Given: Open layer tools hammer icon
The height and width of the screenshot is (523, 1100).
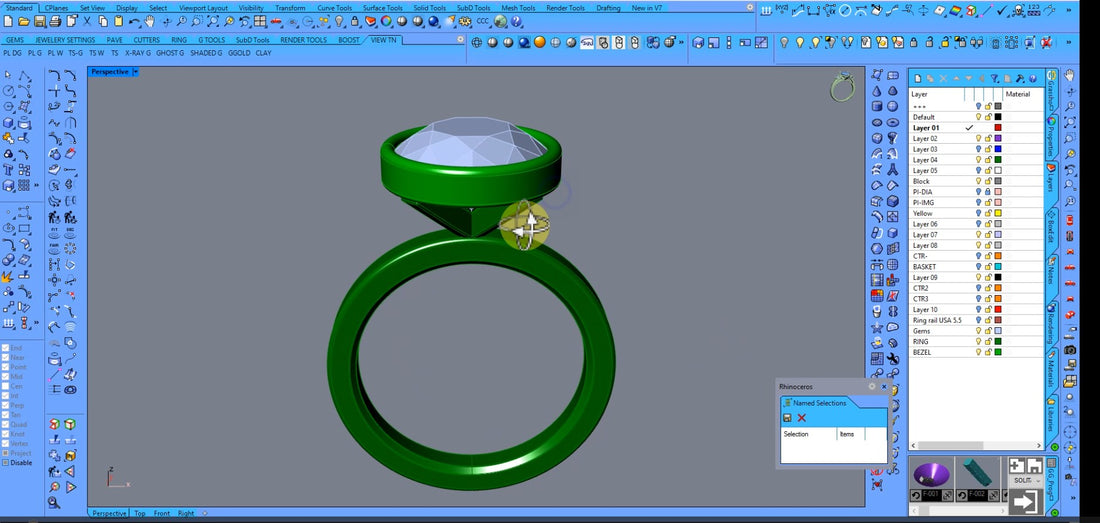Looking at the screenshot, I should (x=1020, y=79).
